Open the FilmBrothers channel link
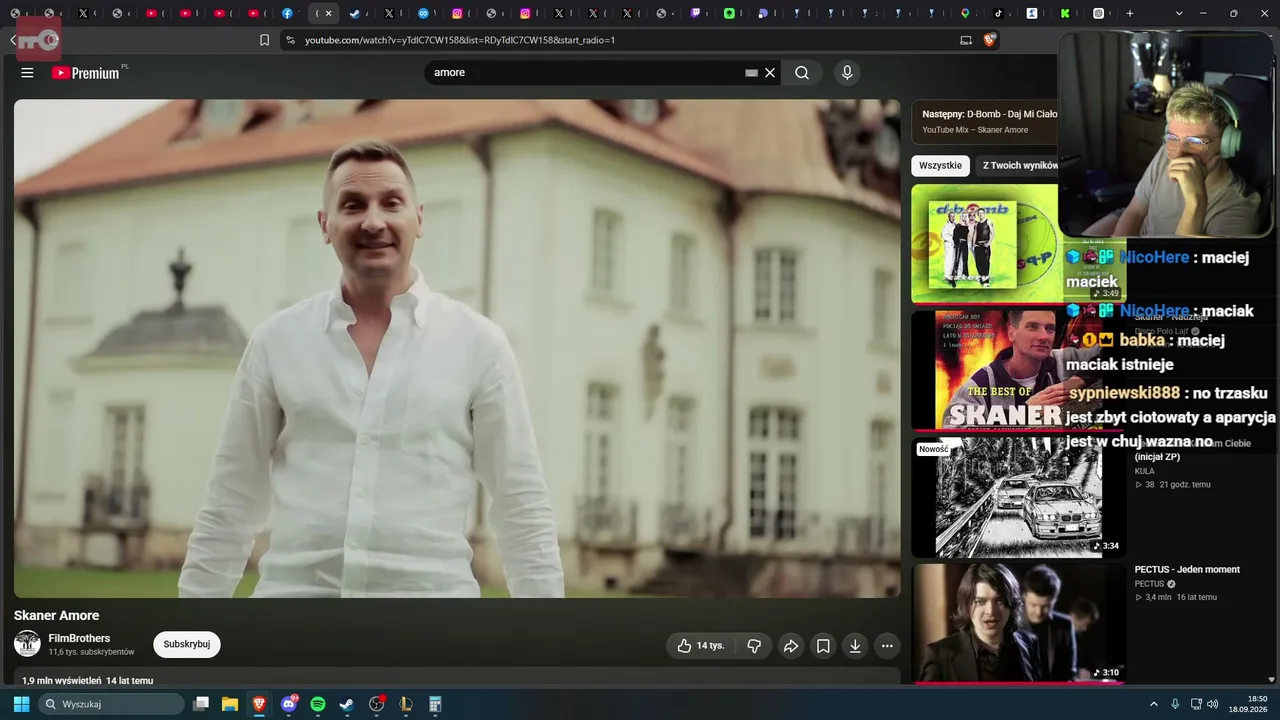Screen dimensions: 1280x720 [79, 638]
